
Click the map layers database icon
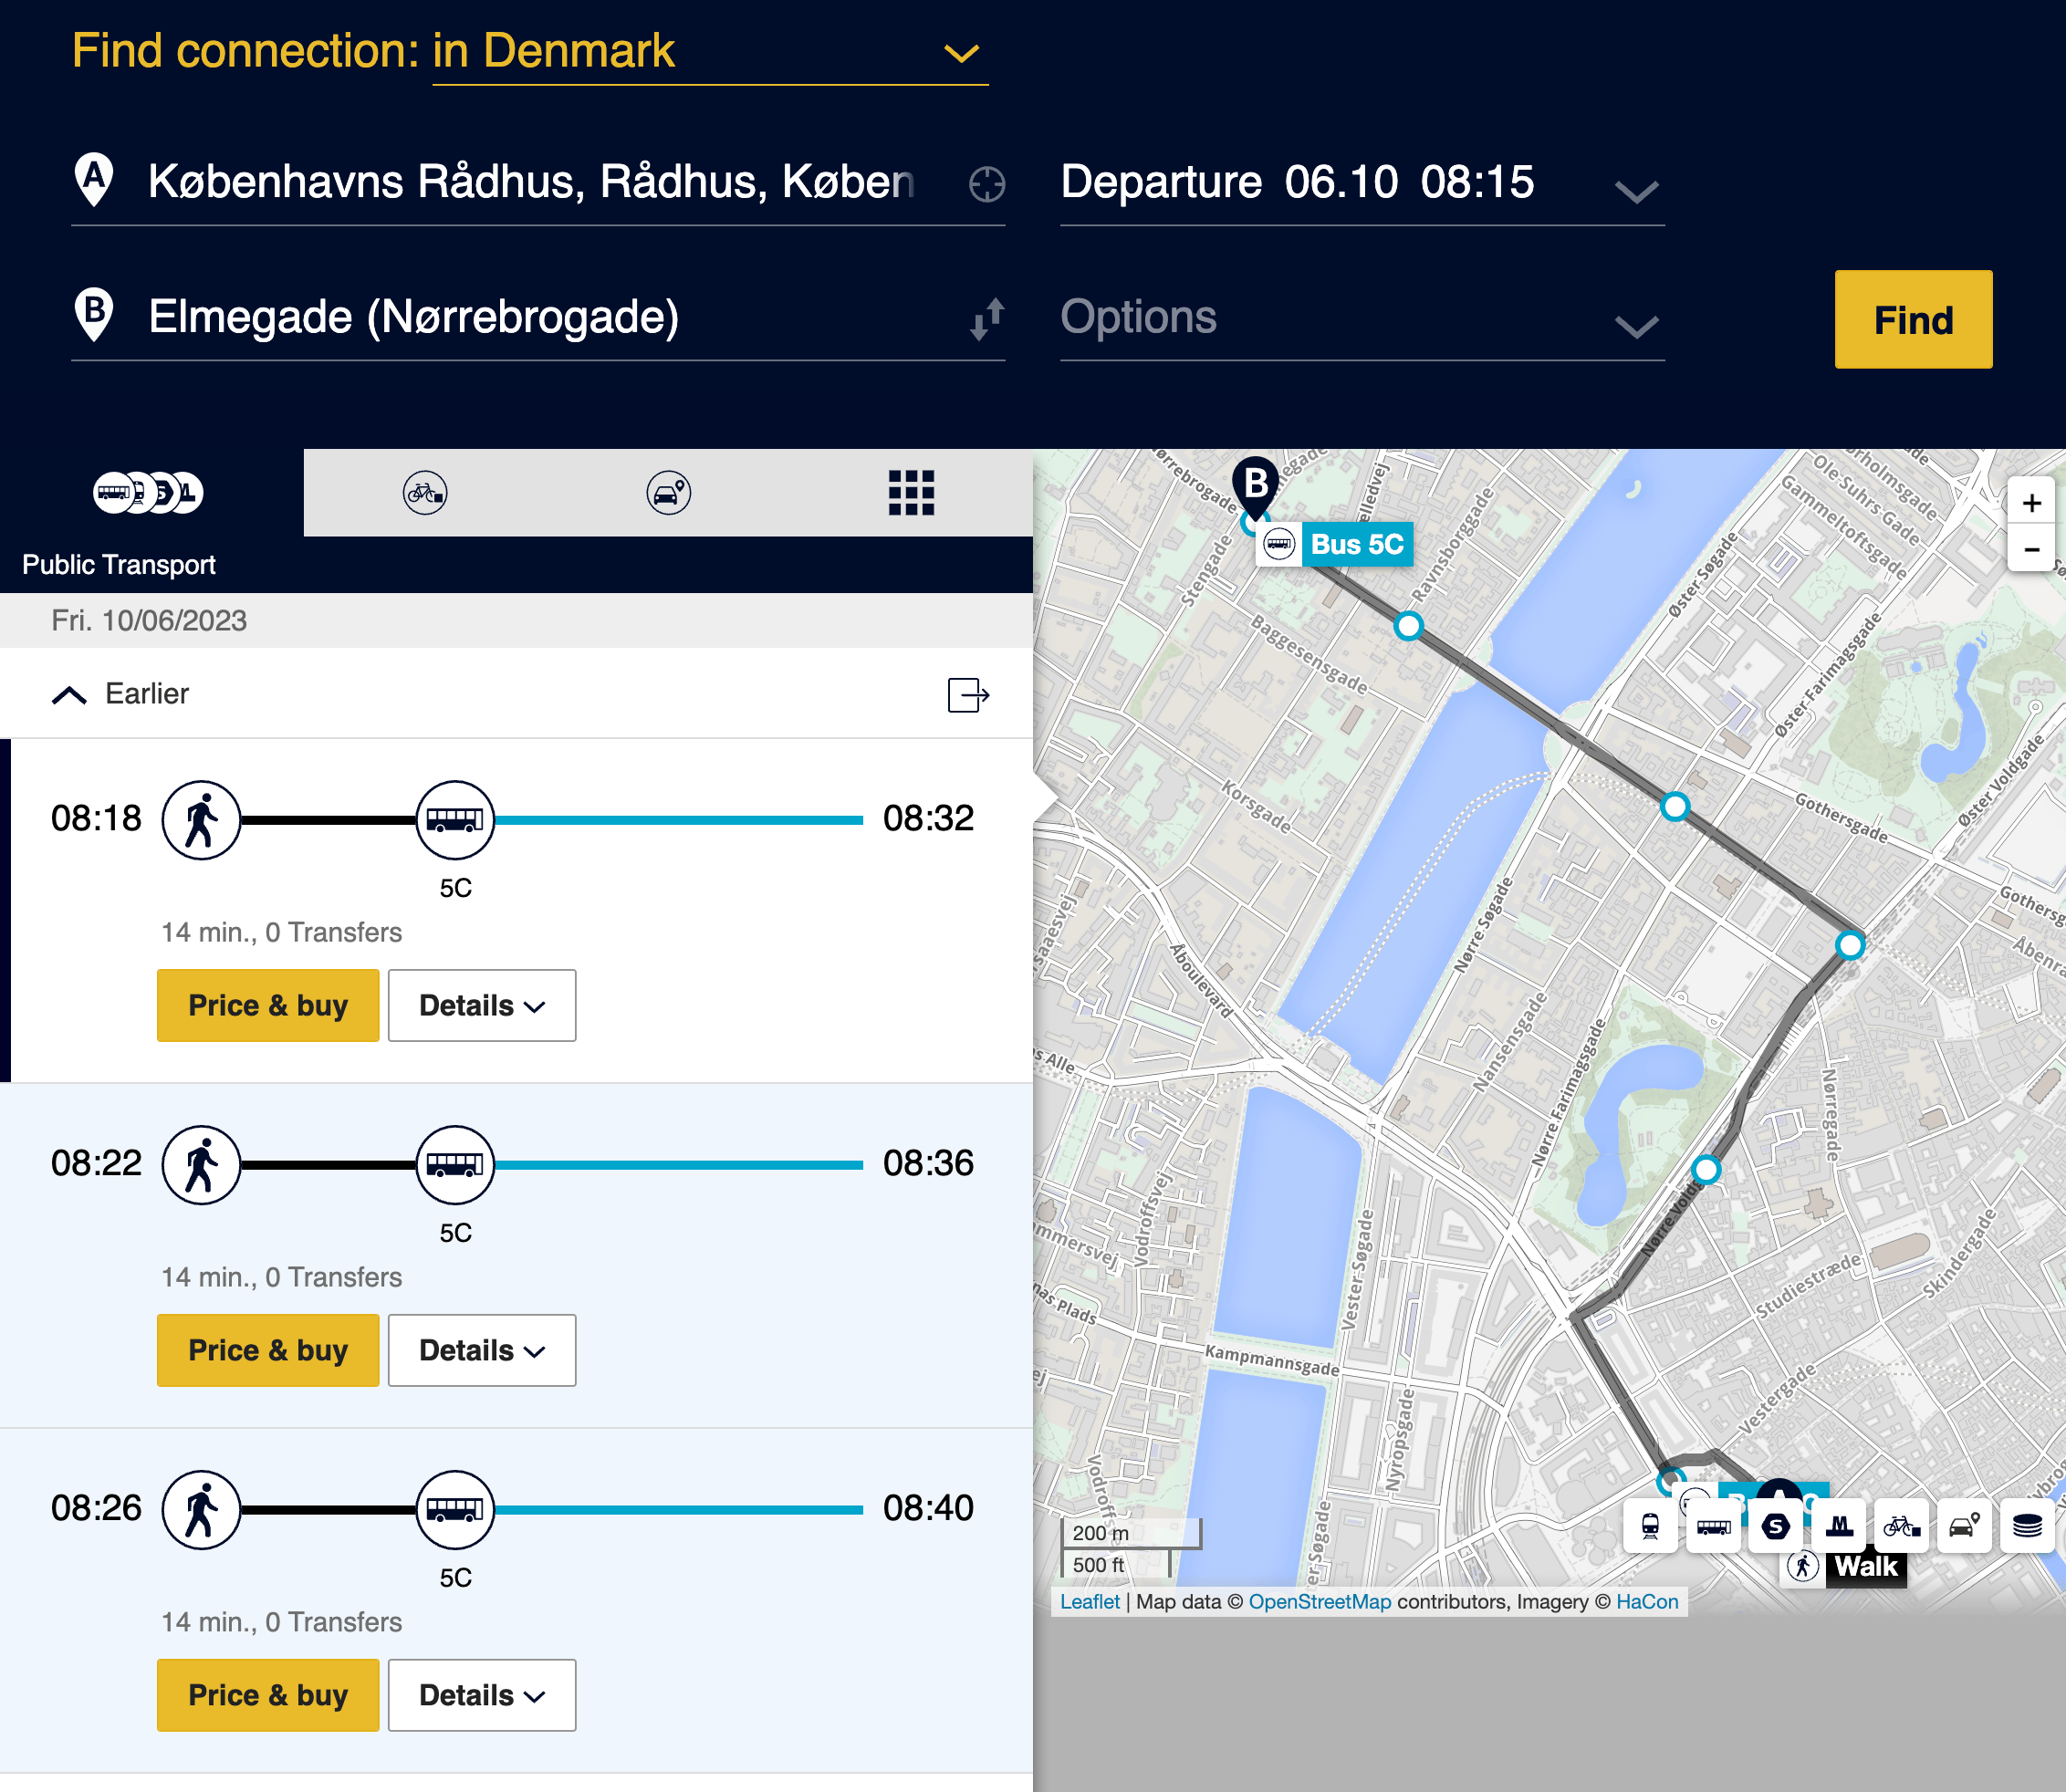click(x=2028, y=1525)
